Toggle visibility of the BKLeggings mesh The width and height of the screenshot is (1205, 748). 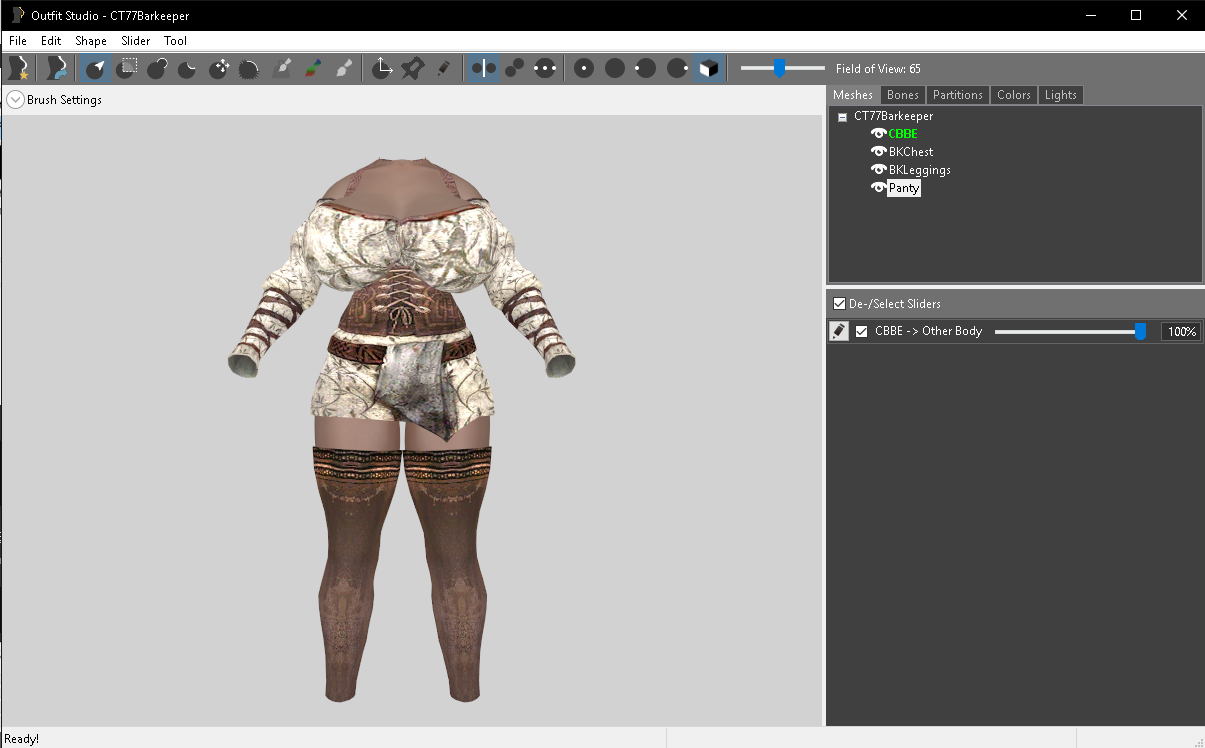click(x=878, y=170)
